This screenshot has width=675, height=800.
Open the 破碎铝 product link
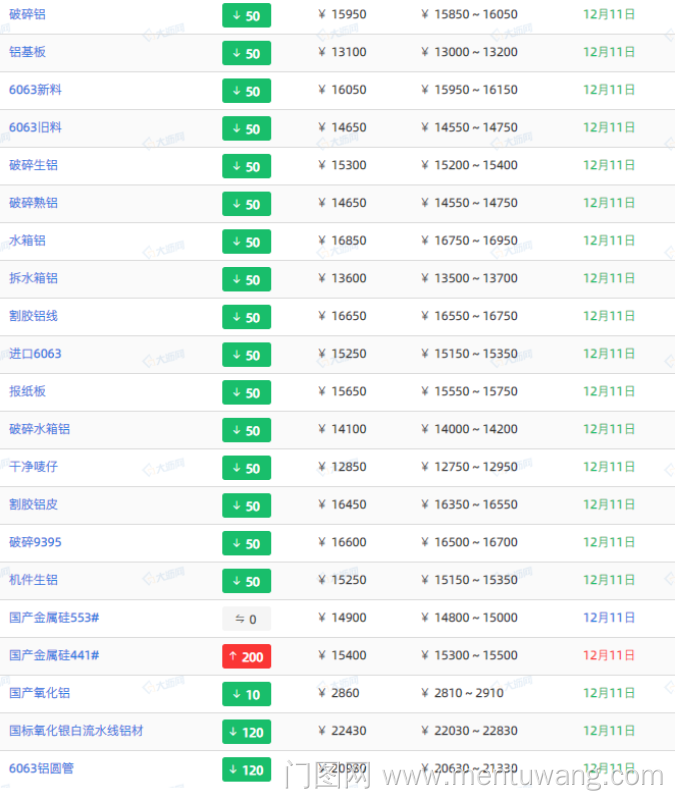[x=27, y=15]
